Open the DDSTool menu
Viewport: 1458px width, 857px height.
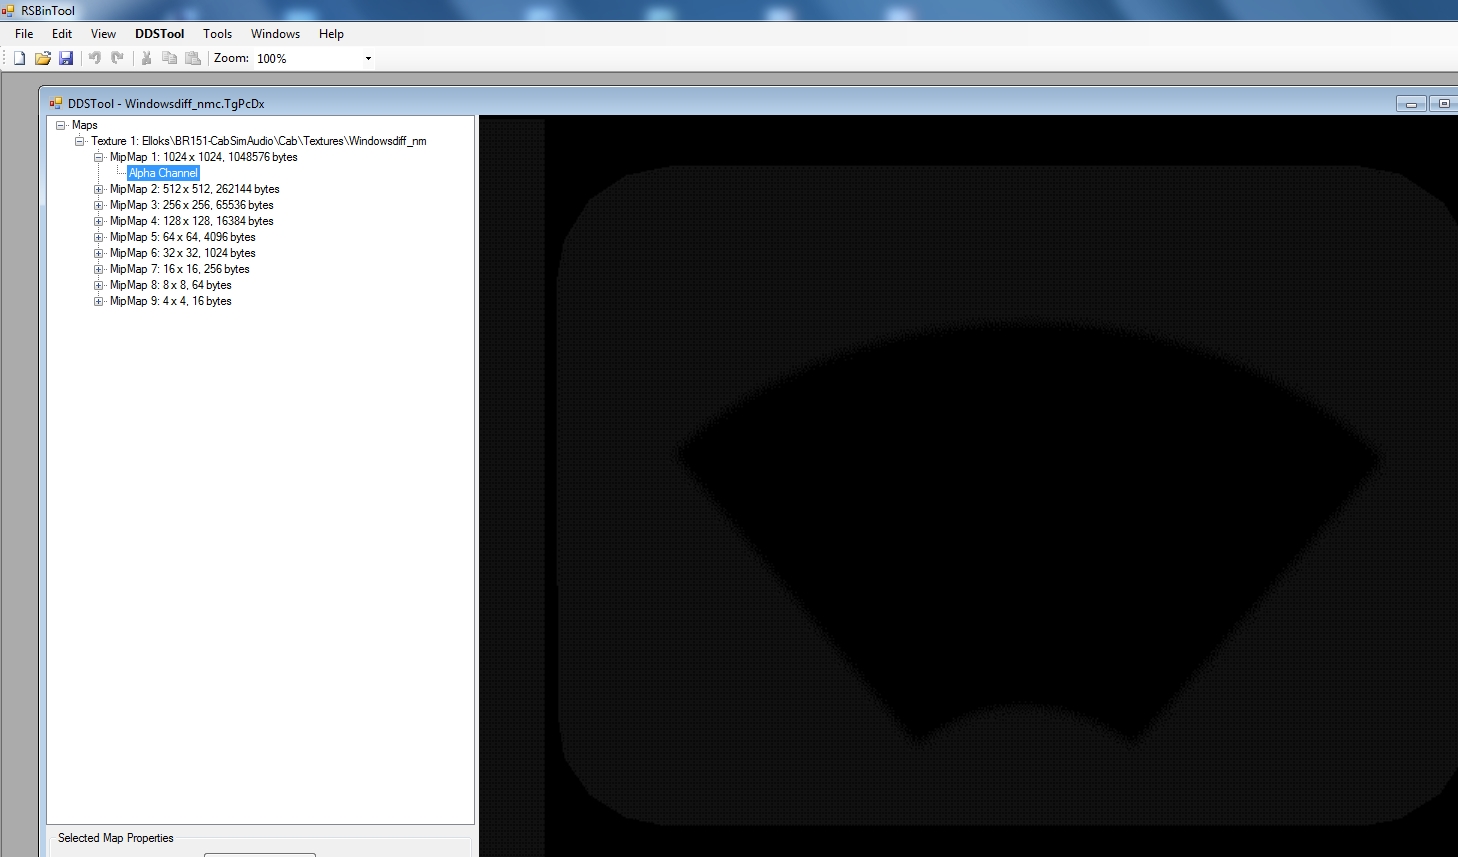point(160,34)
